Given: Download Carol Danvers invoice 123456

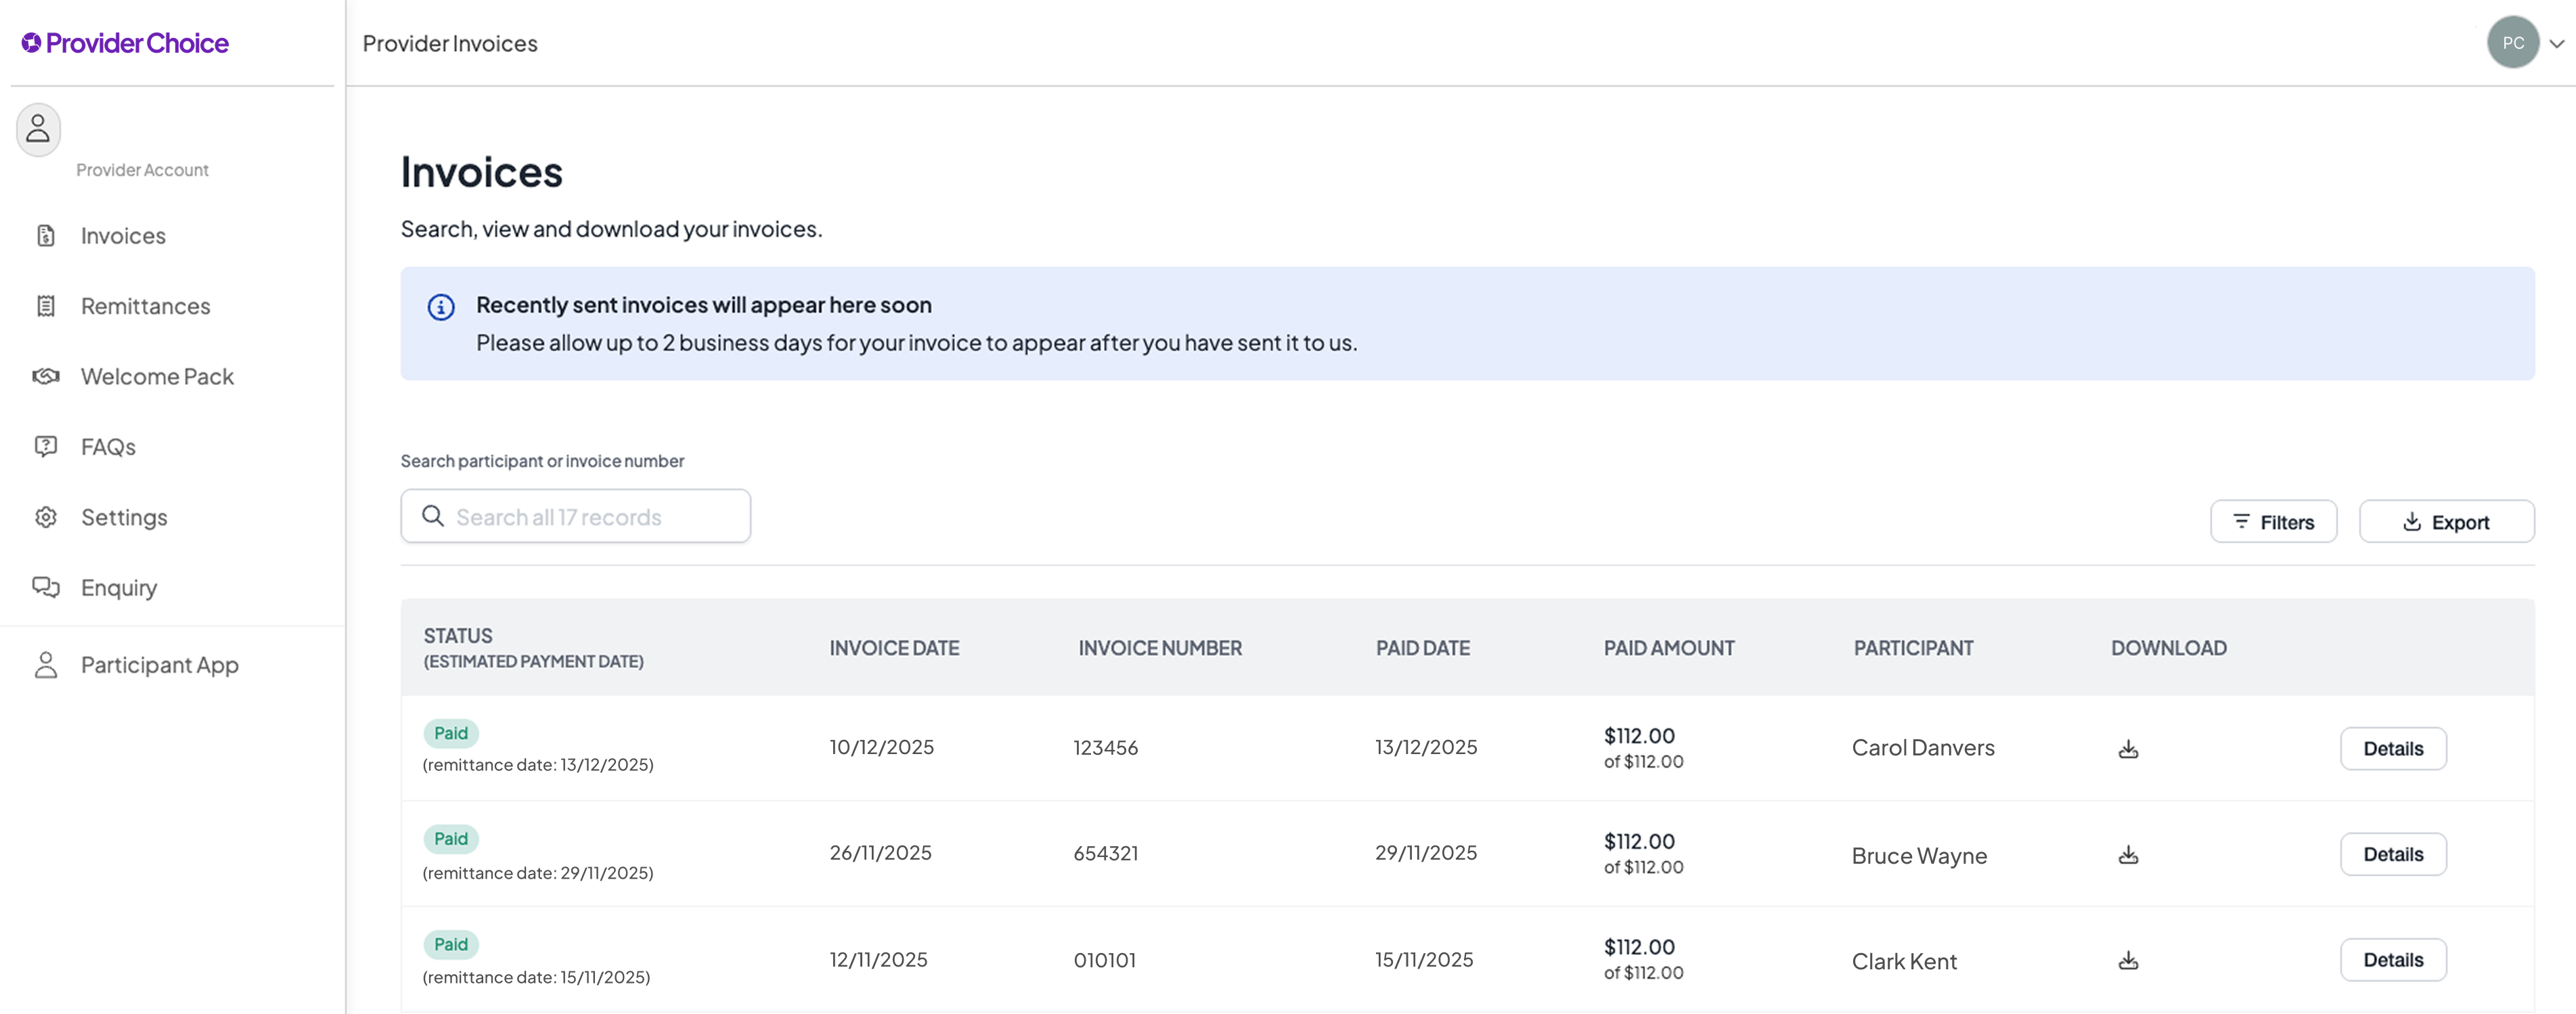Looking at the screenshot, I should point(2128,749).
